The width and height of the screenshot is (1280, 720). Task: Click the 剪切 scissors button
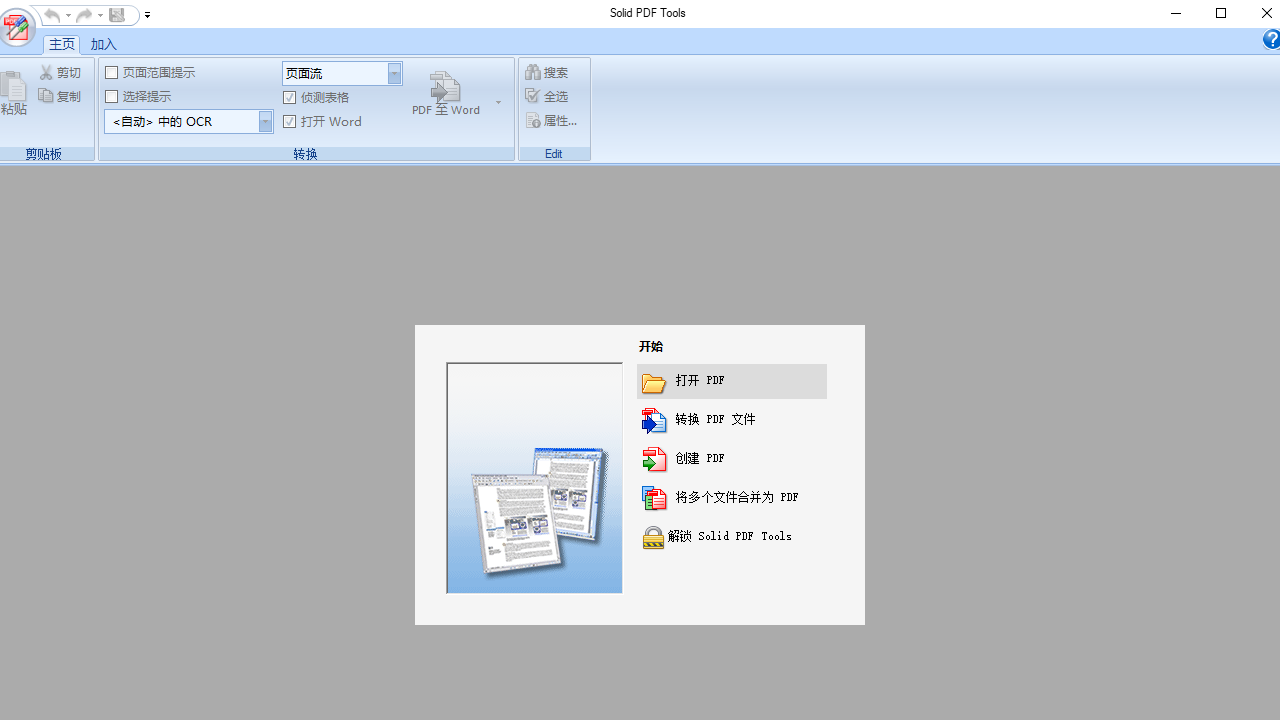click(60, 73)
